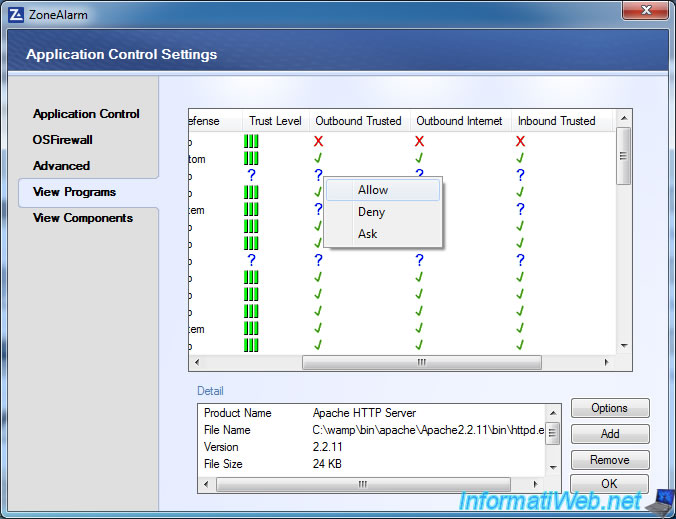Click the ZoneAlarm logo in the title bar
676x519 pixels.
point(16,15)
